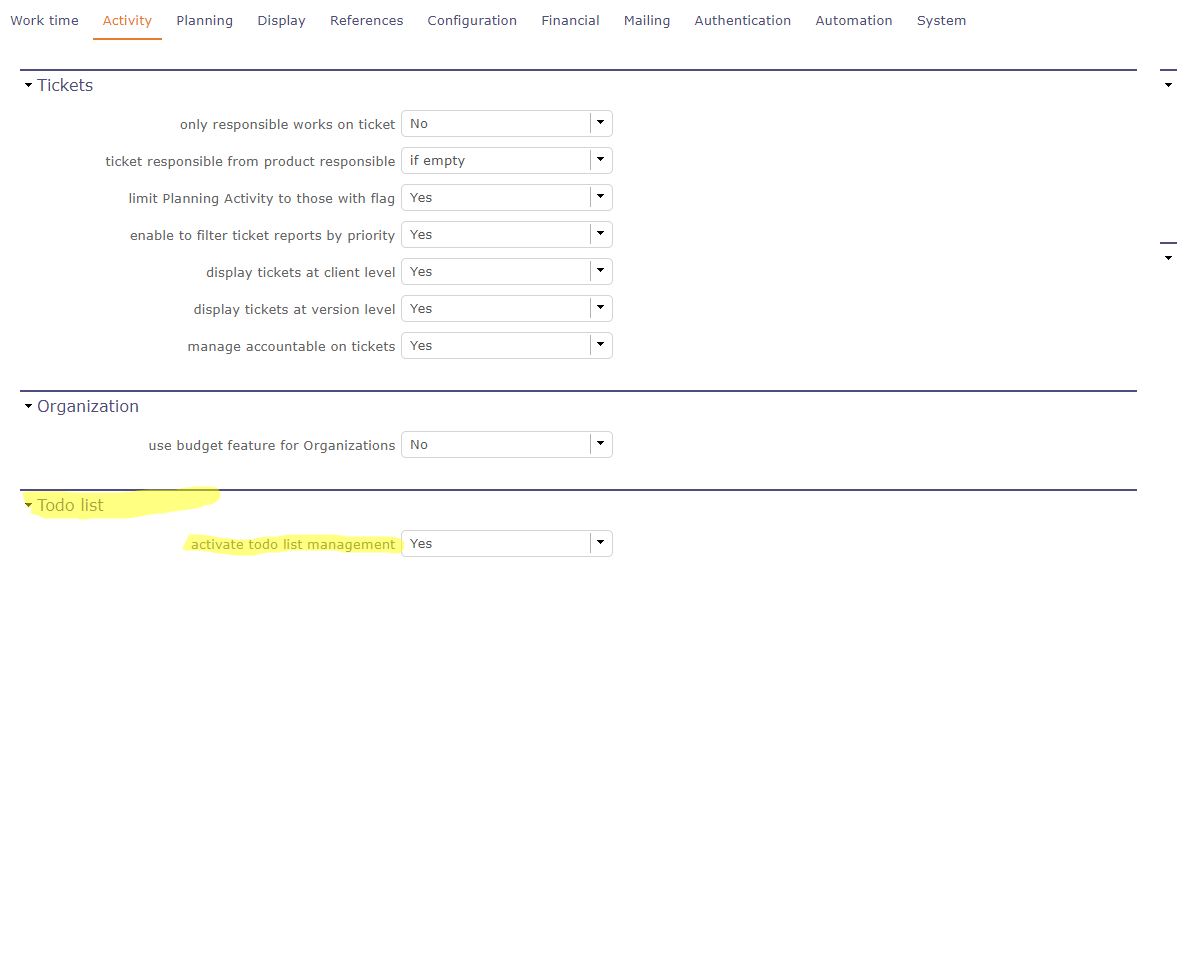Open the System tab
Viewport: 1177px width, 960px height.
[941, 21]
